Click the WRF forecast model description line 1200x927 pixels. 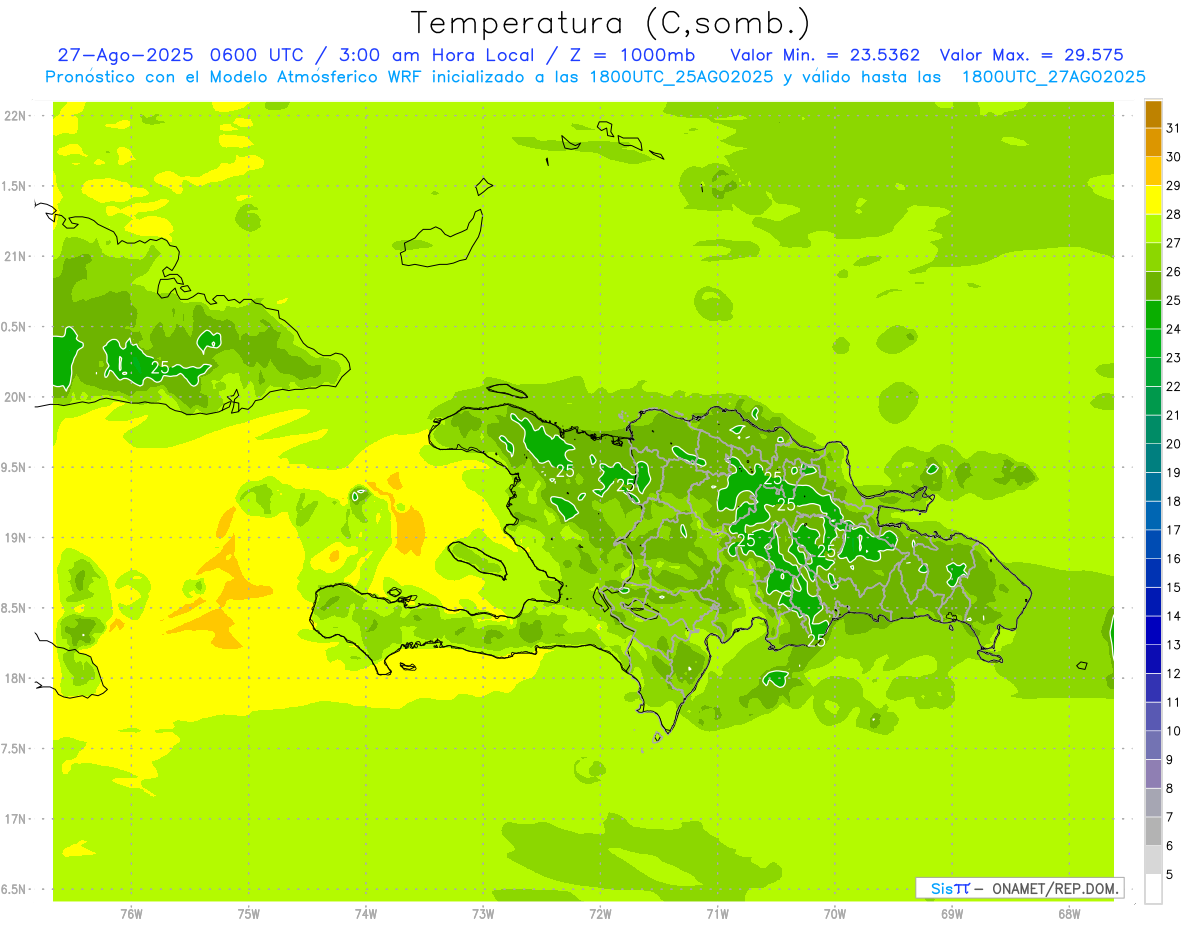[596, 77]
